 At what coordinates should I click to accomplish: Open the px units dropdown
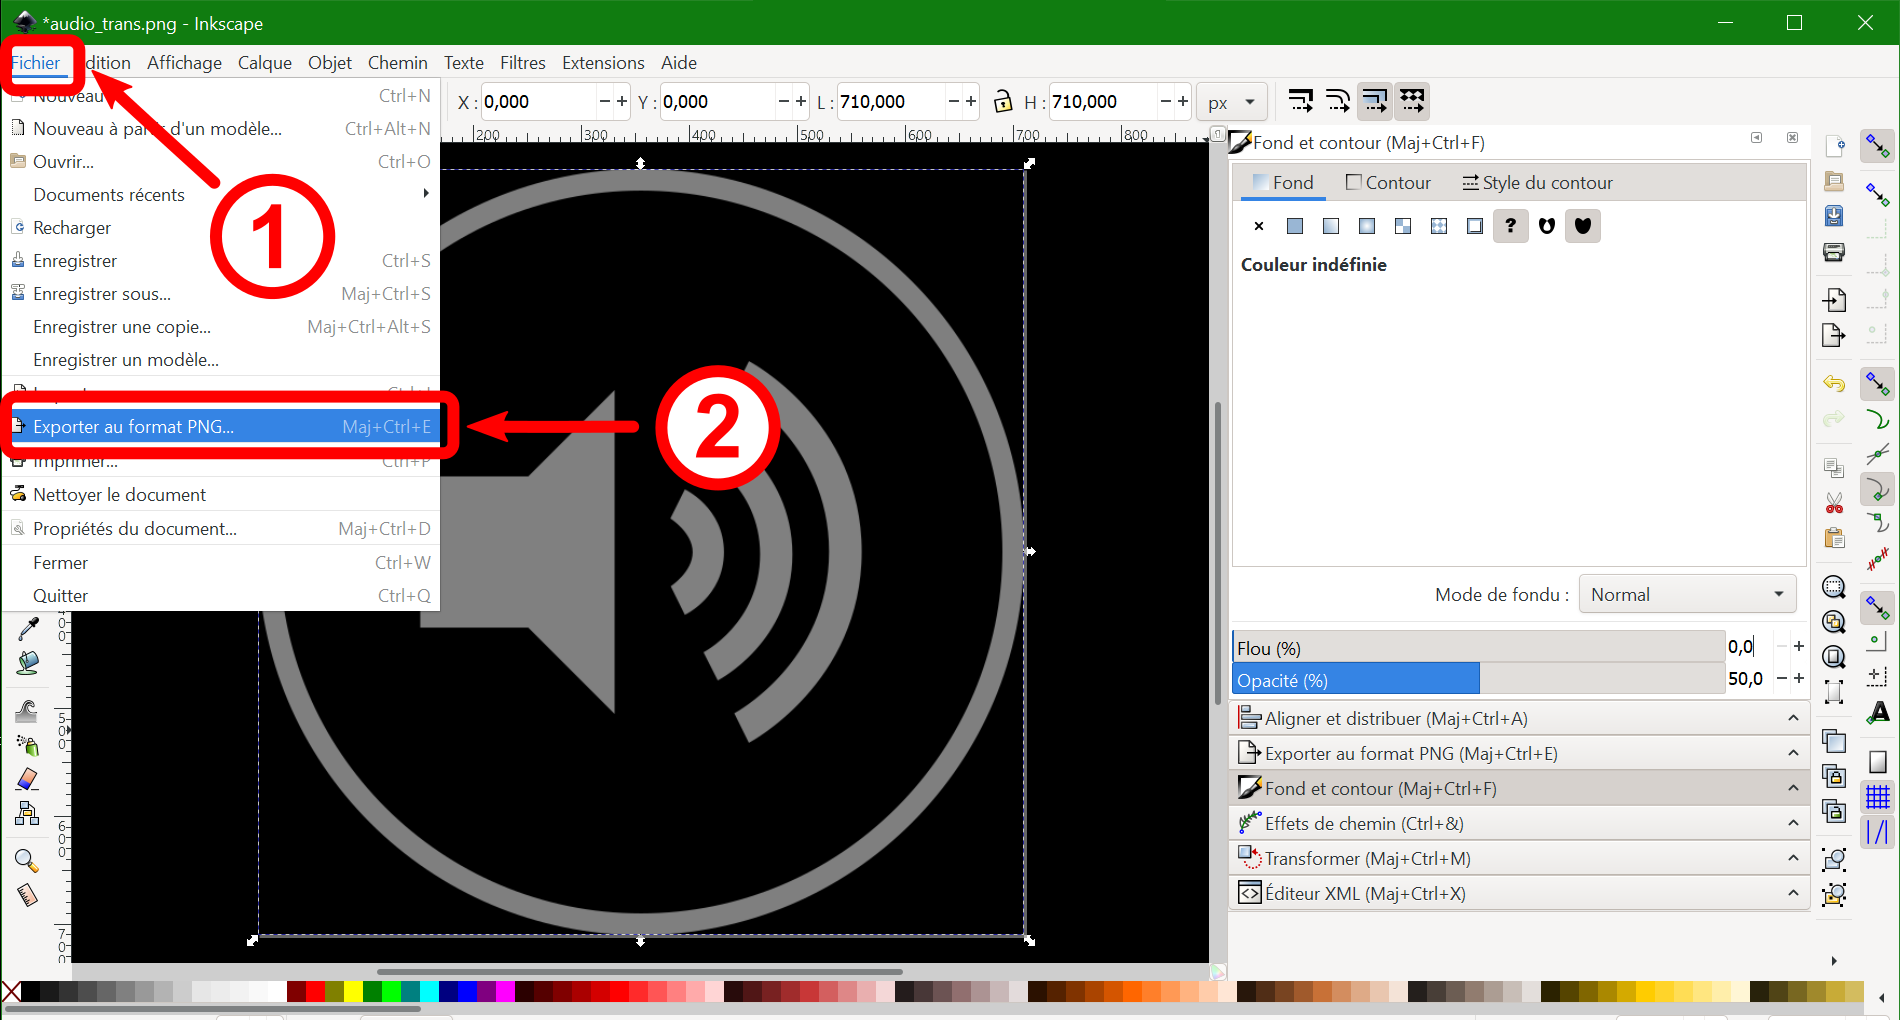(x=1231, y=102)
